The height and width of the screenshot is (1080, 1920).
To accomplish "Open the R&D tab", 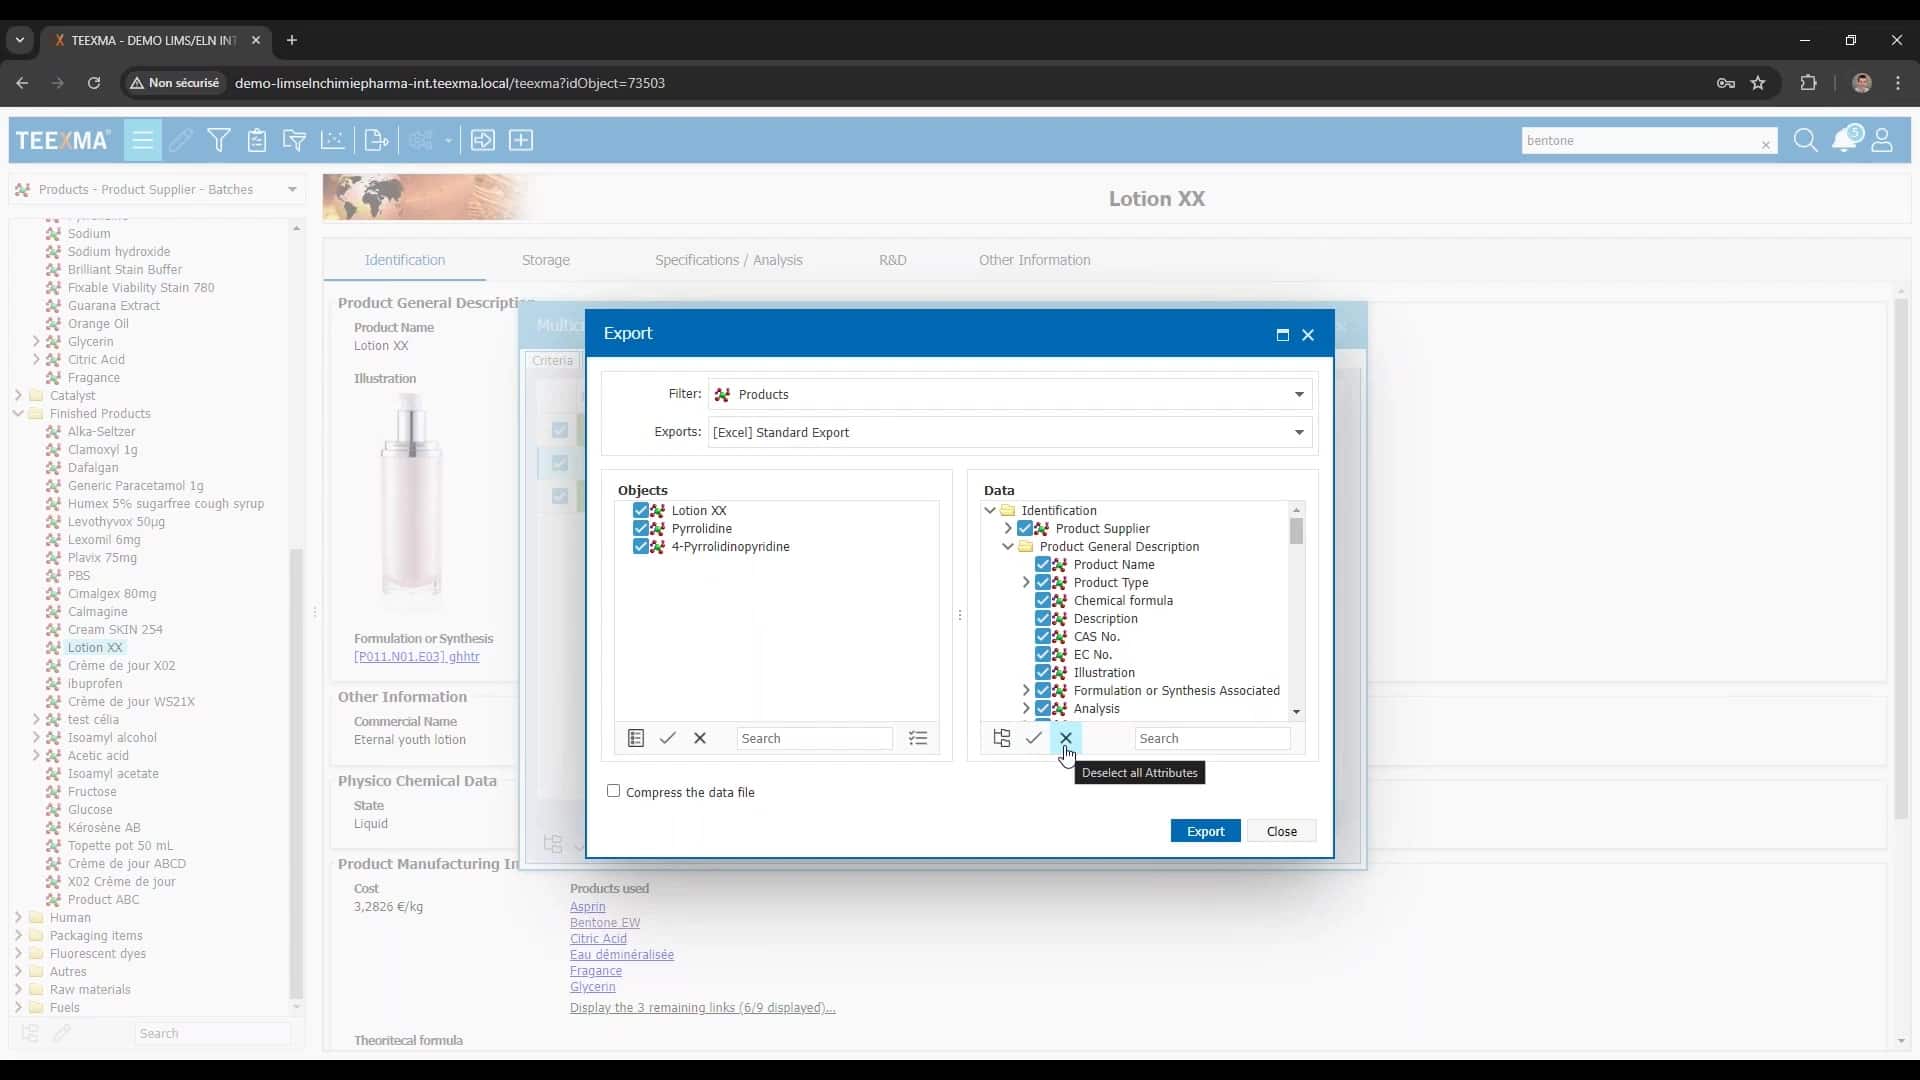I will point(893,260).
